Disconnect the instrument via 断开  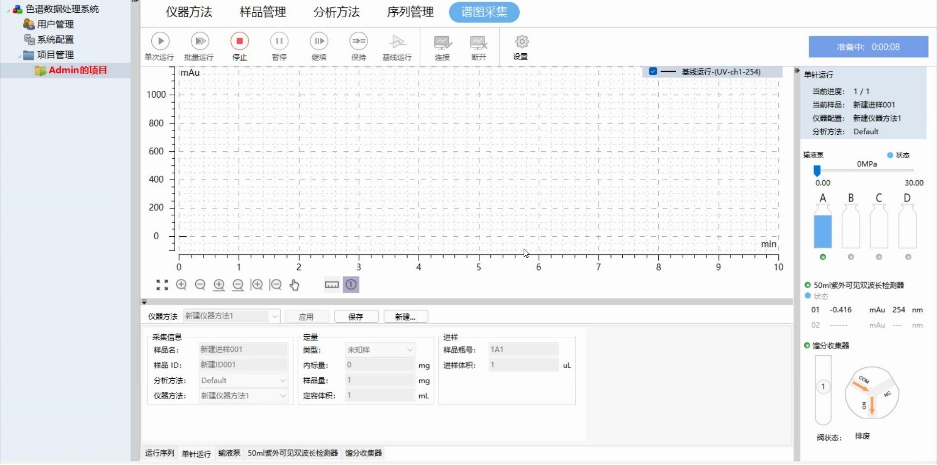coord(479,47)
